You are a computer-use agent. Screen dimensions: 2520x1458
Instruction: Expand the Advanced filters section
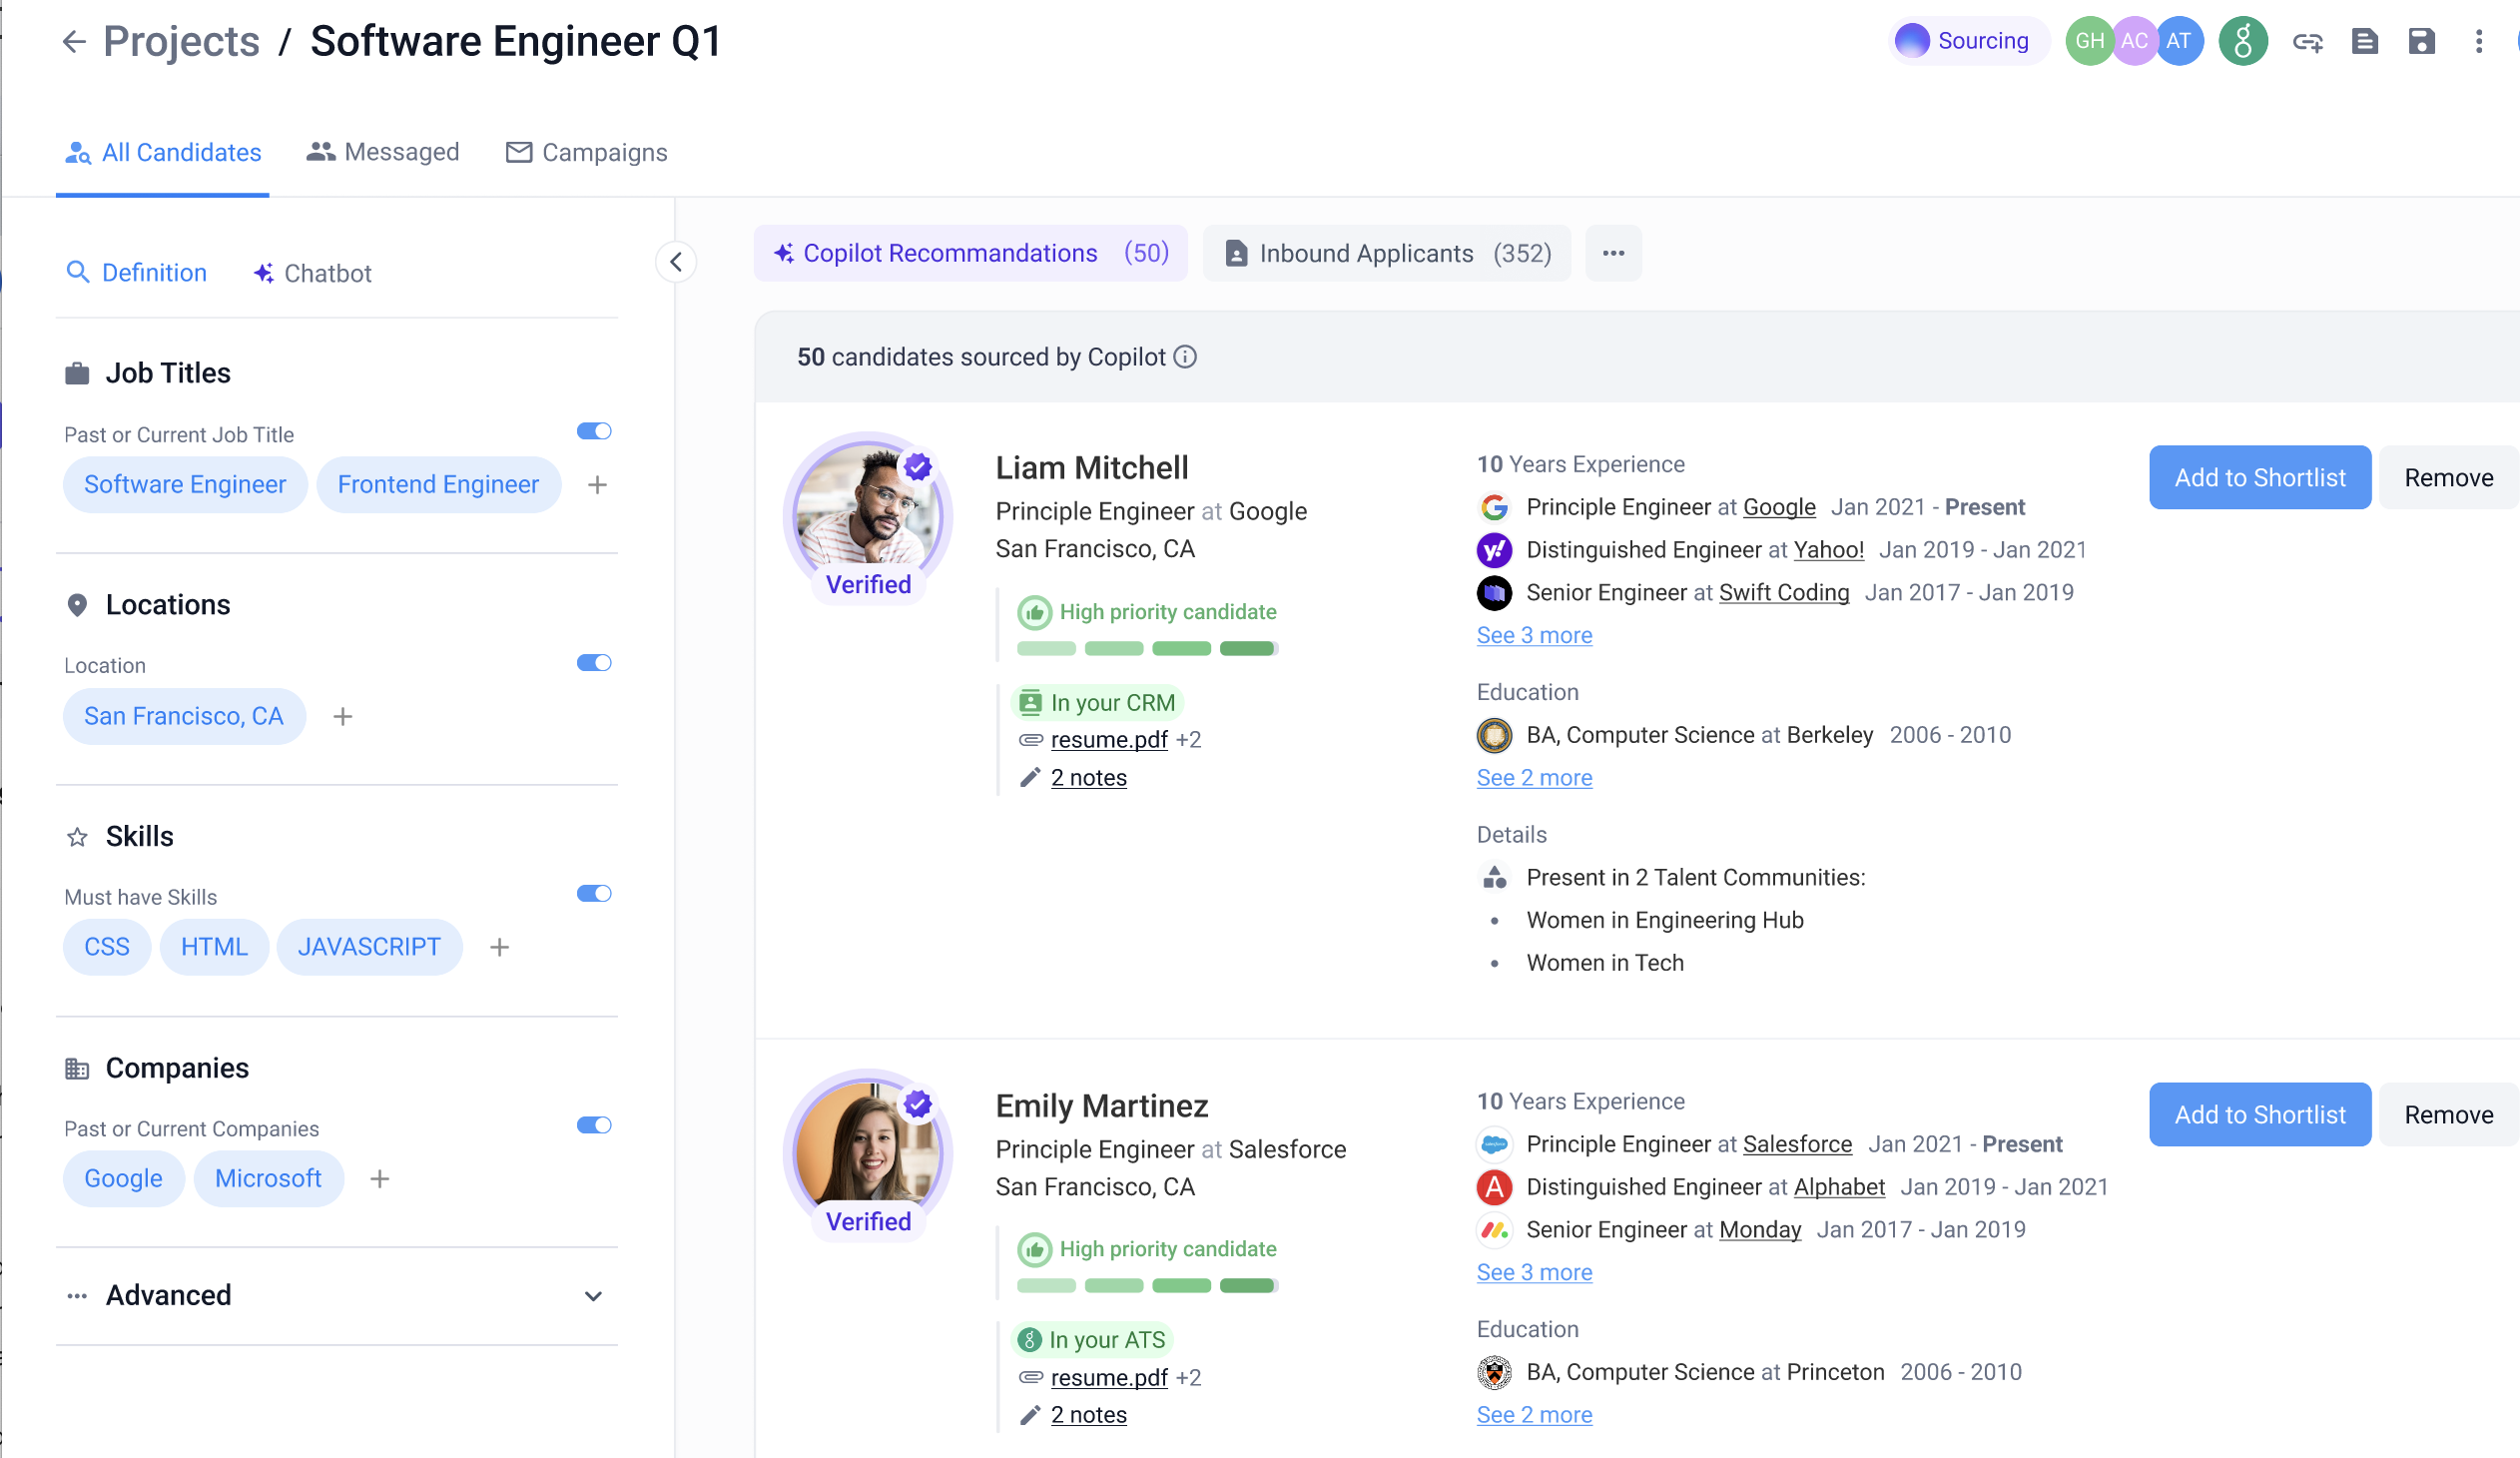[x=593, y=1295]
